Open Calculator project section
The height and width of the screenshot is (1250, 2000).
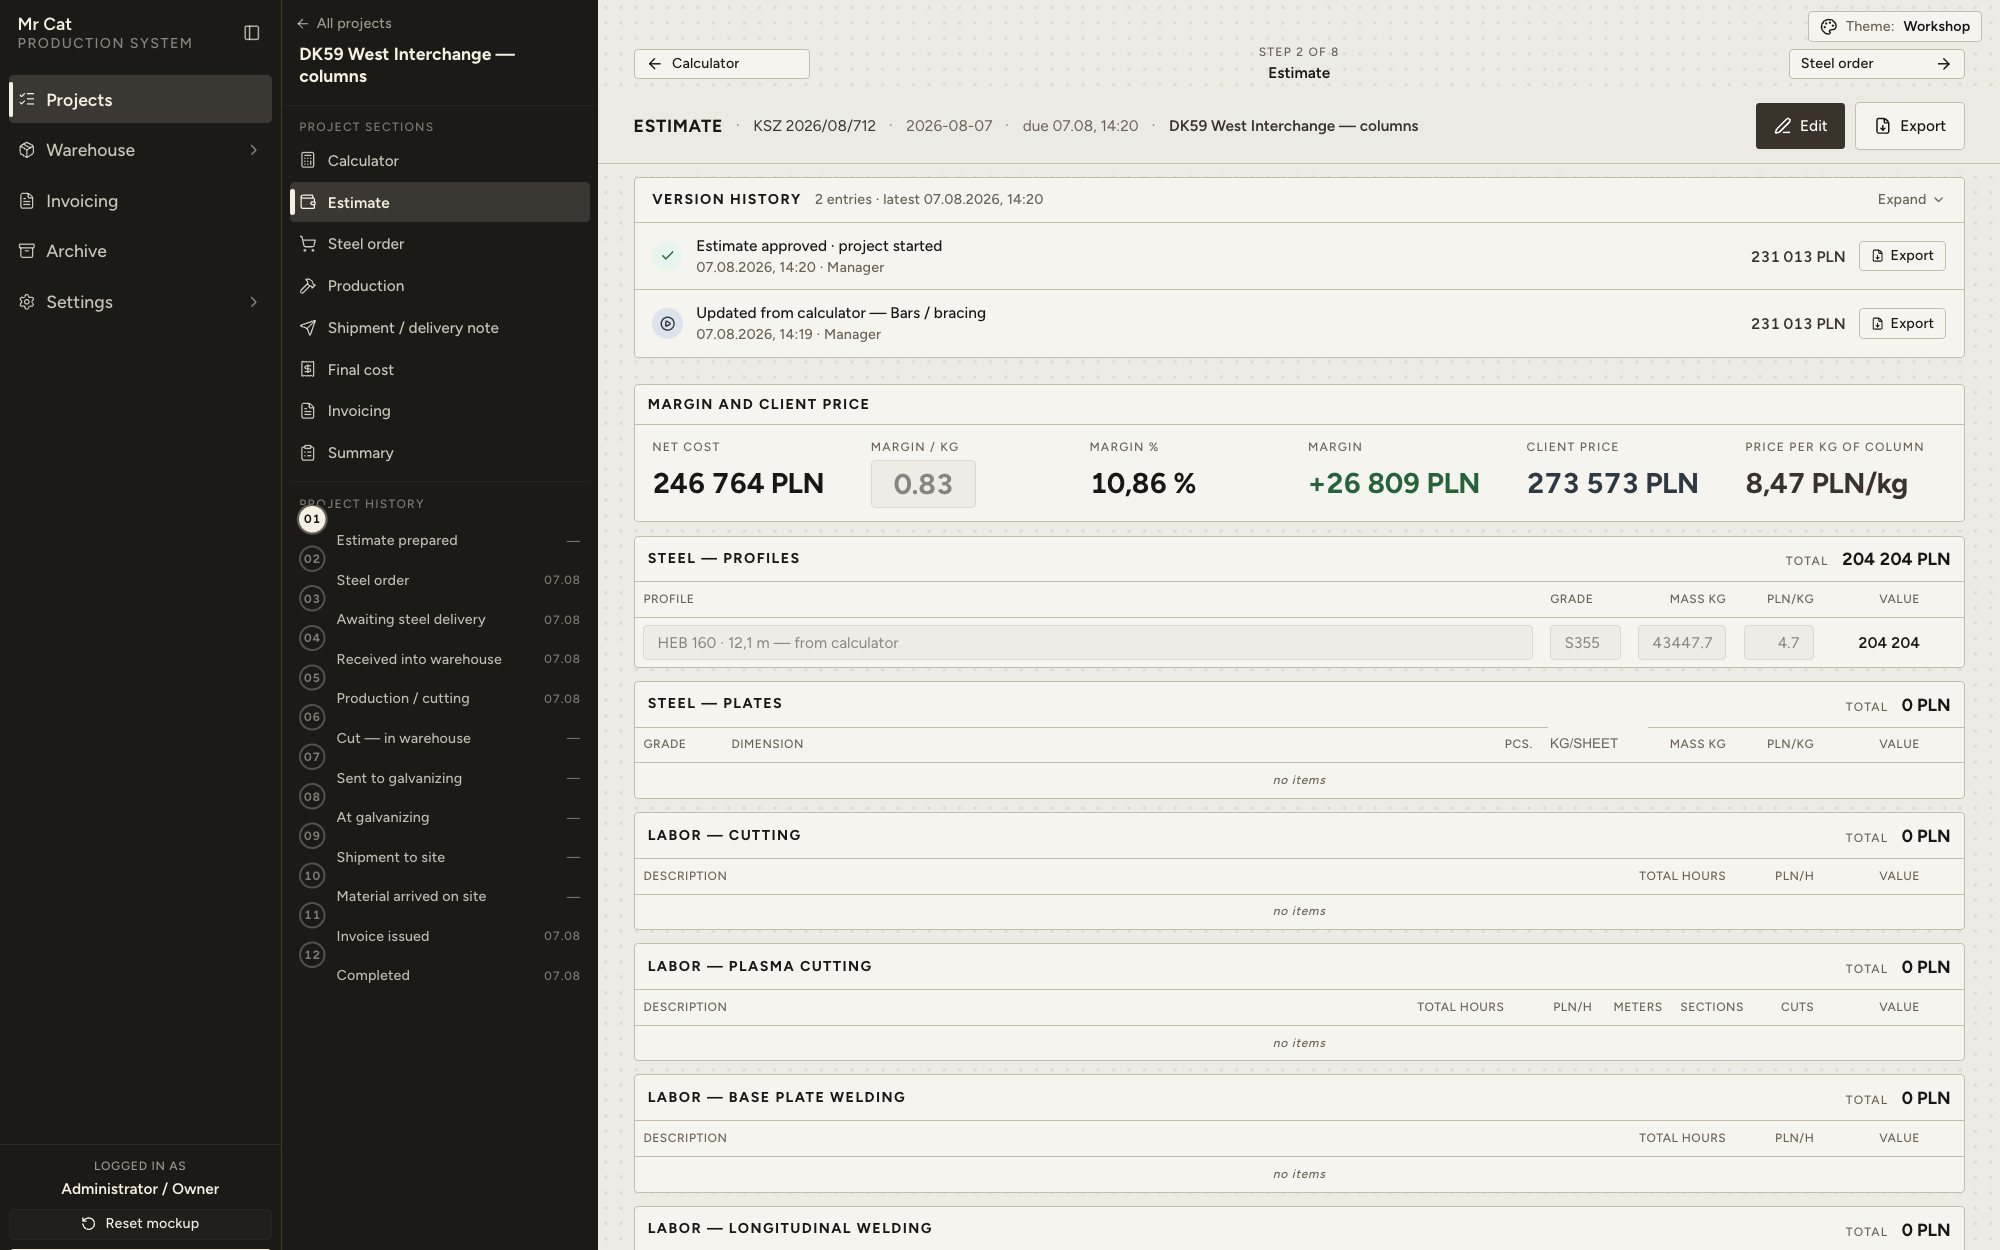click(x=440, y=160)
